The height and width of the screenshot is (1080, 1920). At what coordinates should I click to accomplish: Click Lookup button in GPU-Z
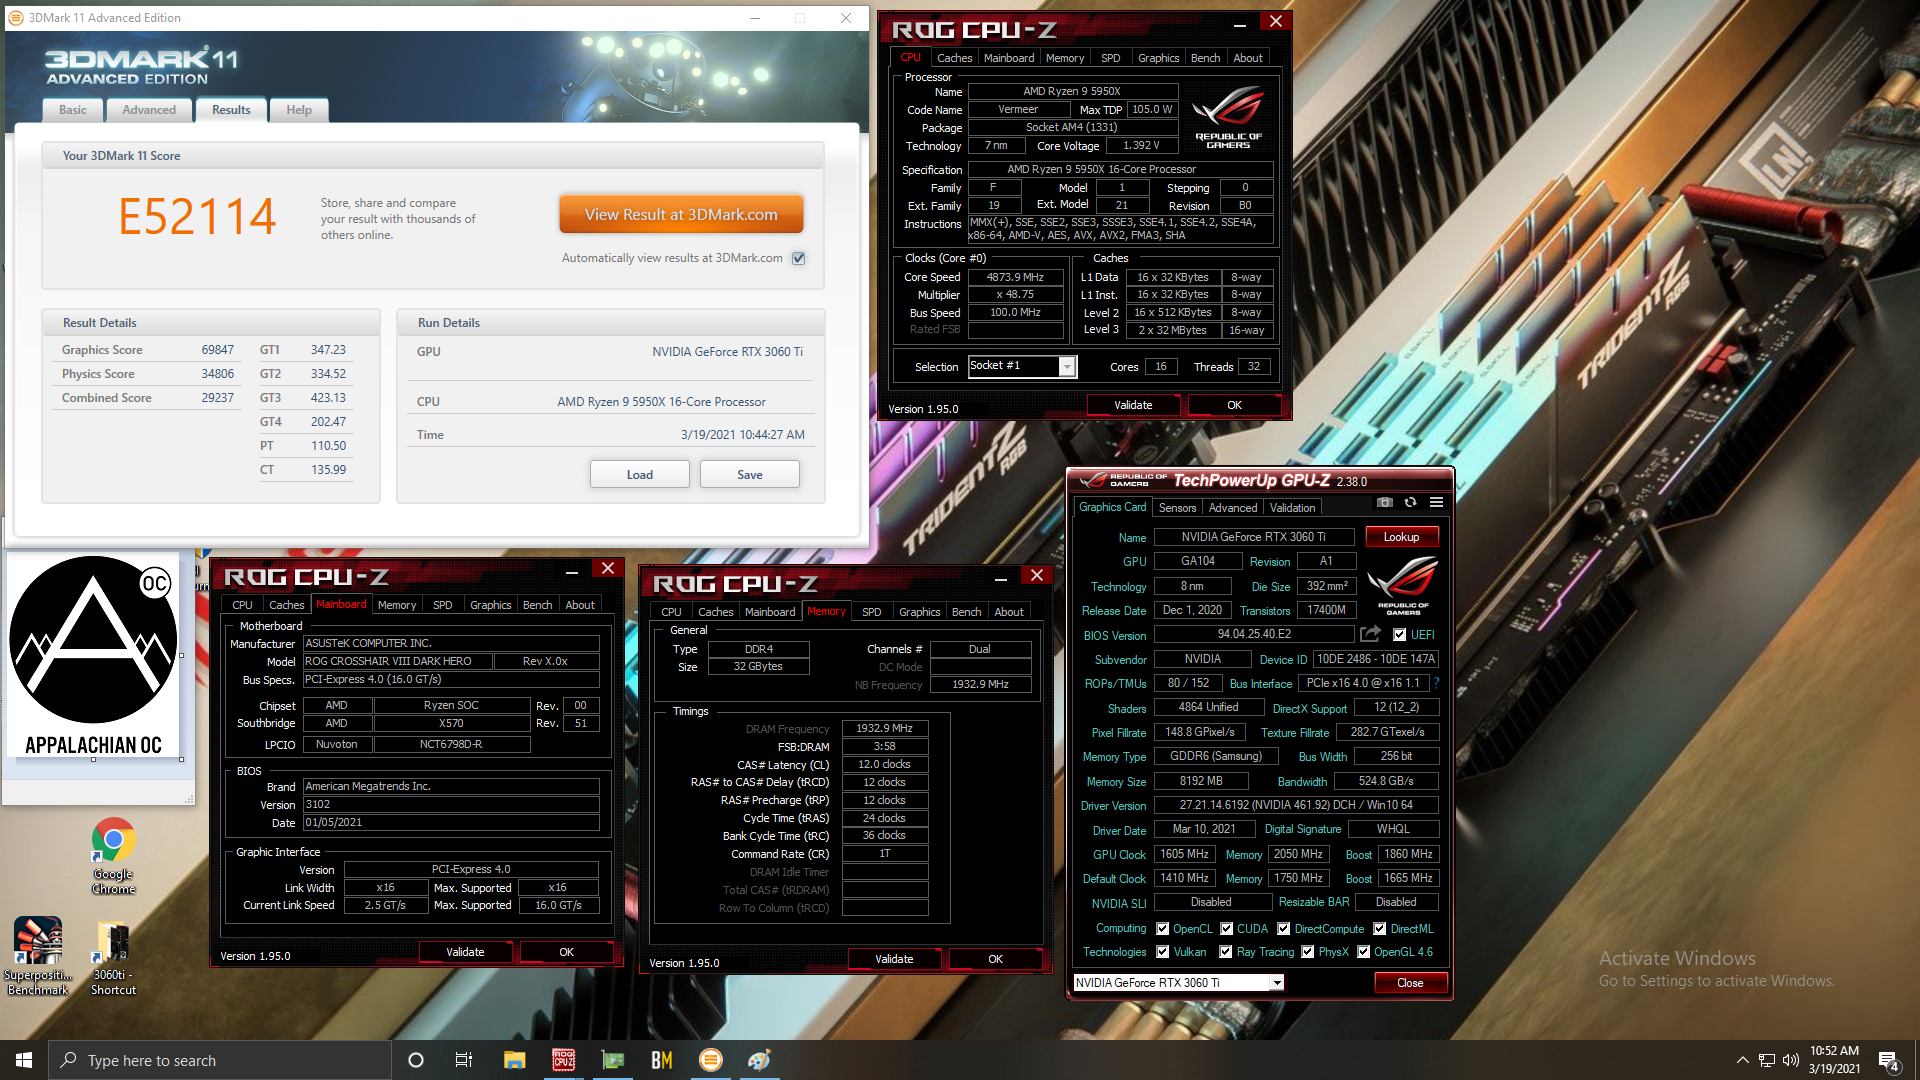point(1401,537)
